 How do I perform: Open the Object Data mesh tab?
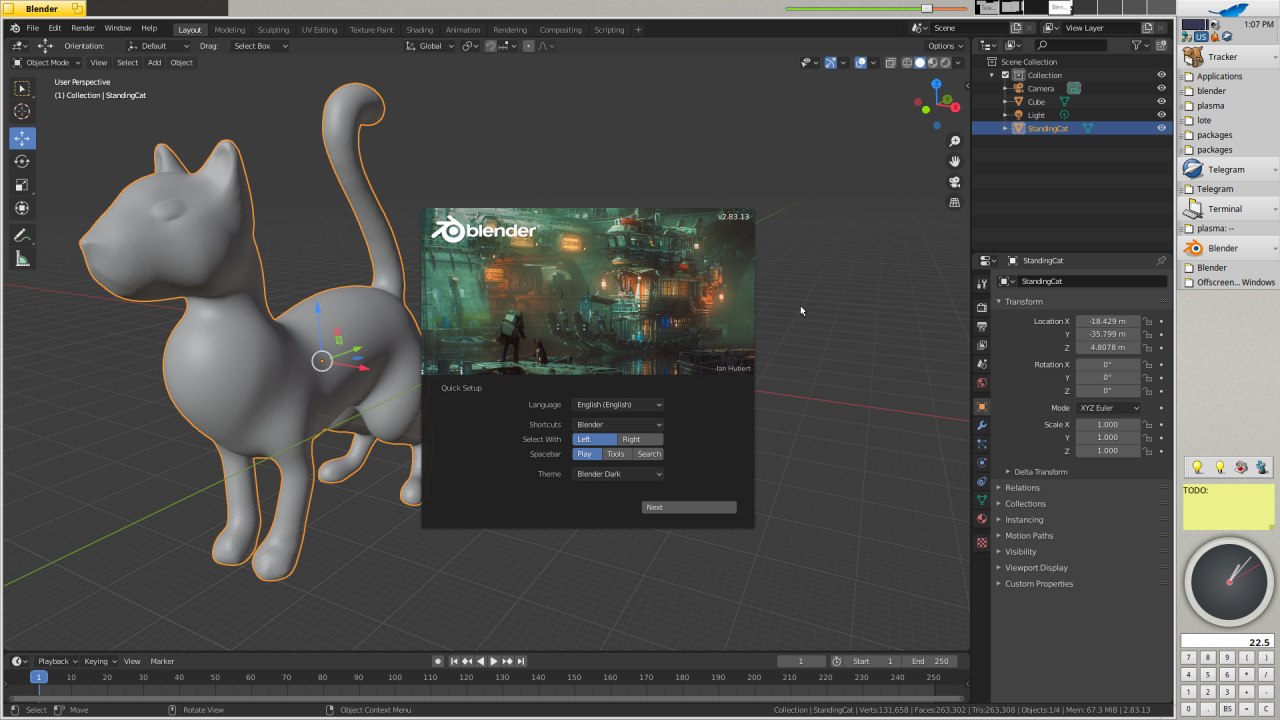(x=982, y=500)
